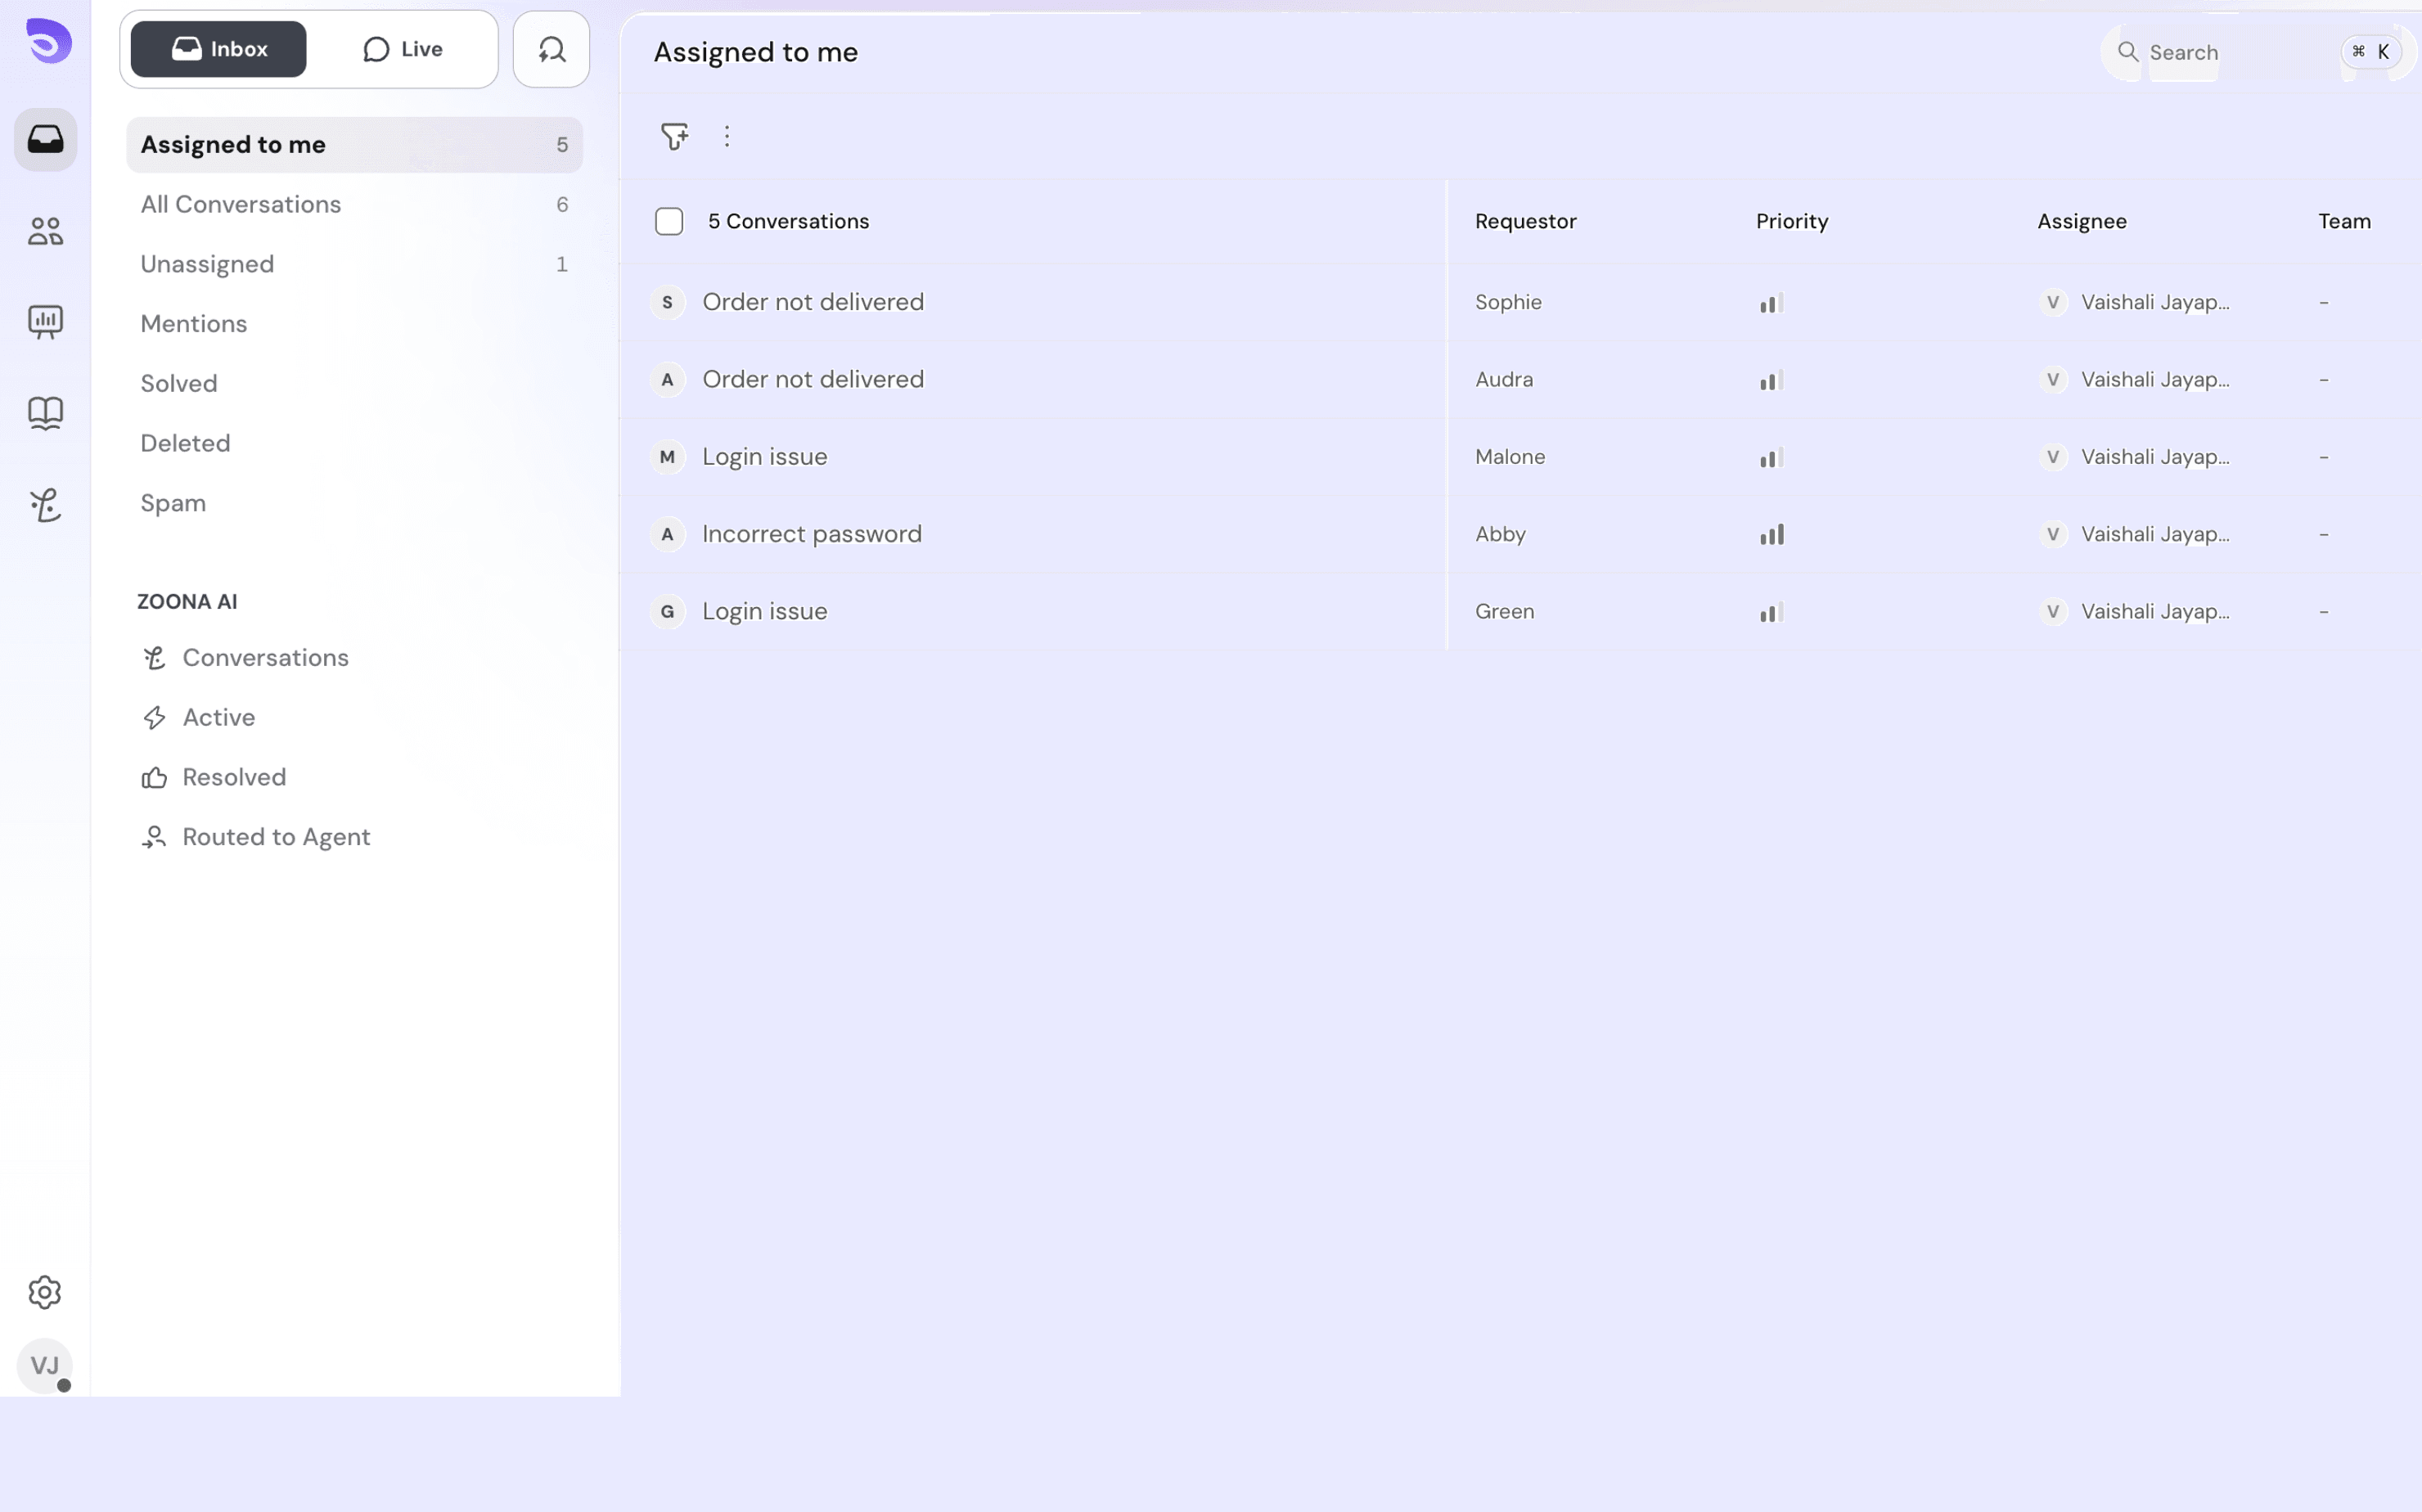Click the search magnifier icon
Screen dimensions: 2422x1512
(x=2128, y=52)
